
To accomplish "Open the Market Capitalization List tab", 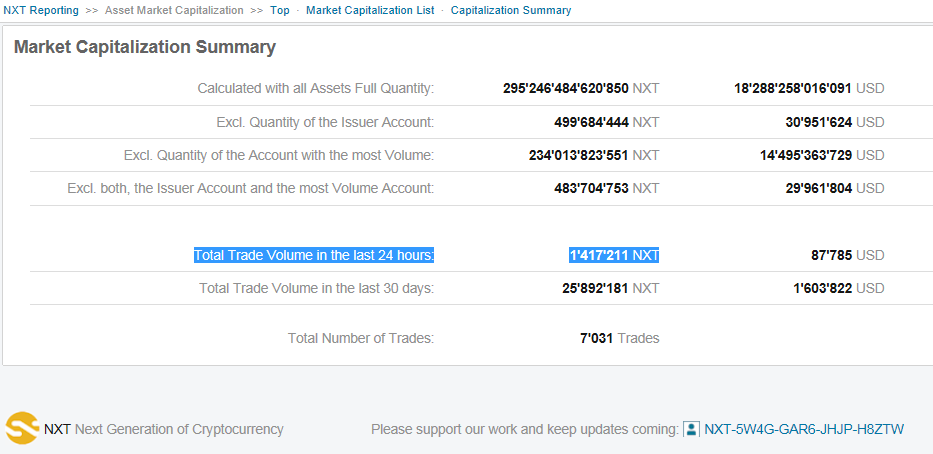I will pos(370,10).
